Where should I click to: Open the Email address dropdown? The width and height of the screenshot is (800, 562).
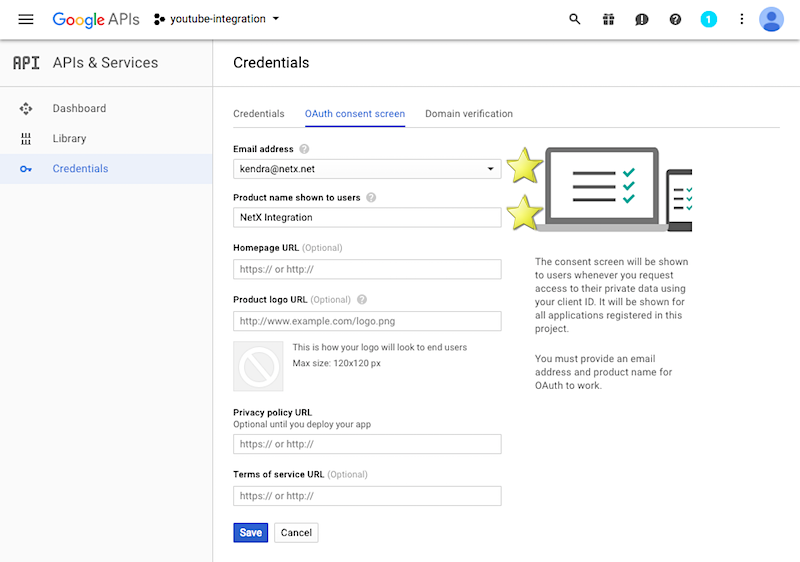tap(367, 169)
